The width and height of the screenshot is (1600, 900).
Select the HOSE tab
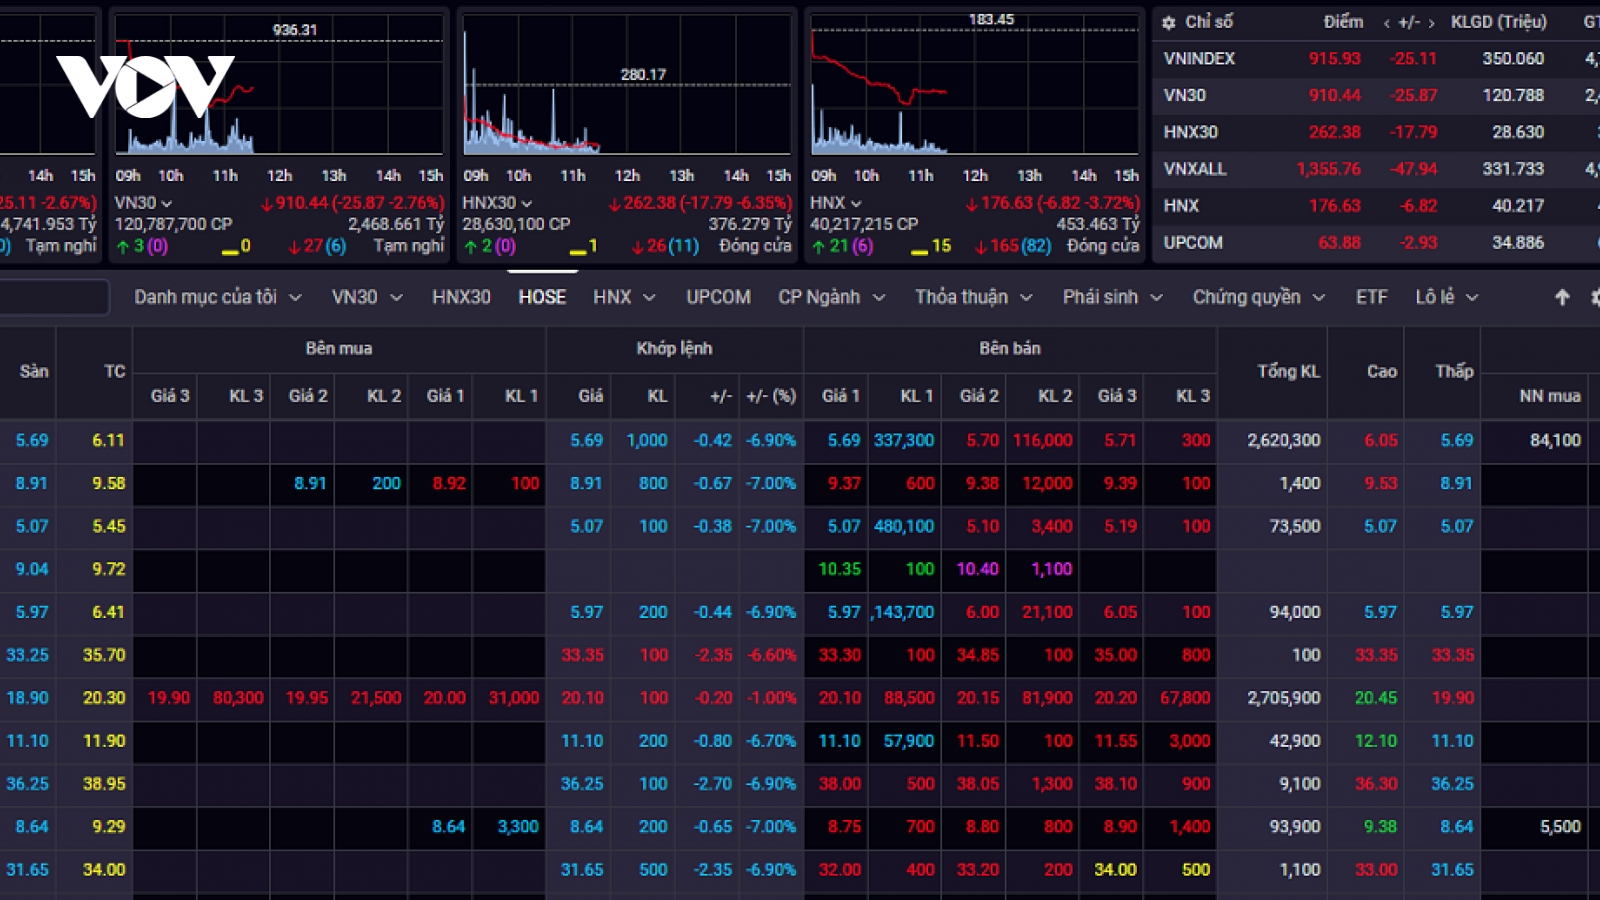(542, 297)
